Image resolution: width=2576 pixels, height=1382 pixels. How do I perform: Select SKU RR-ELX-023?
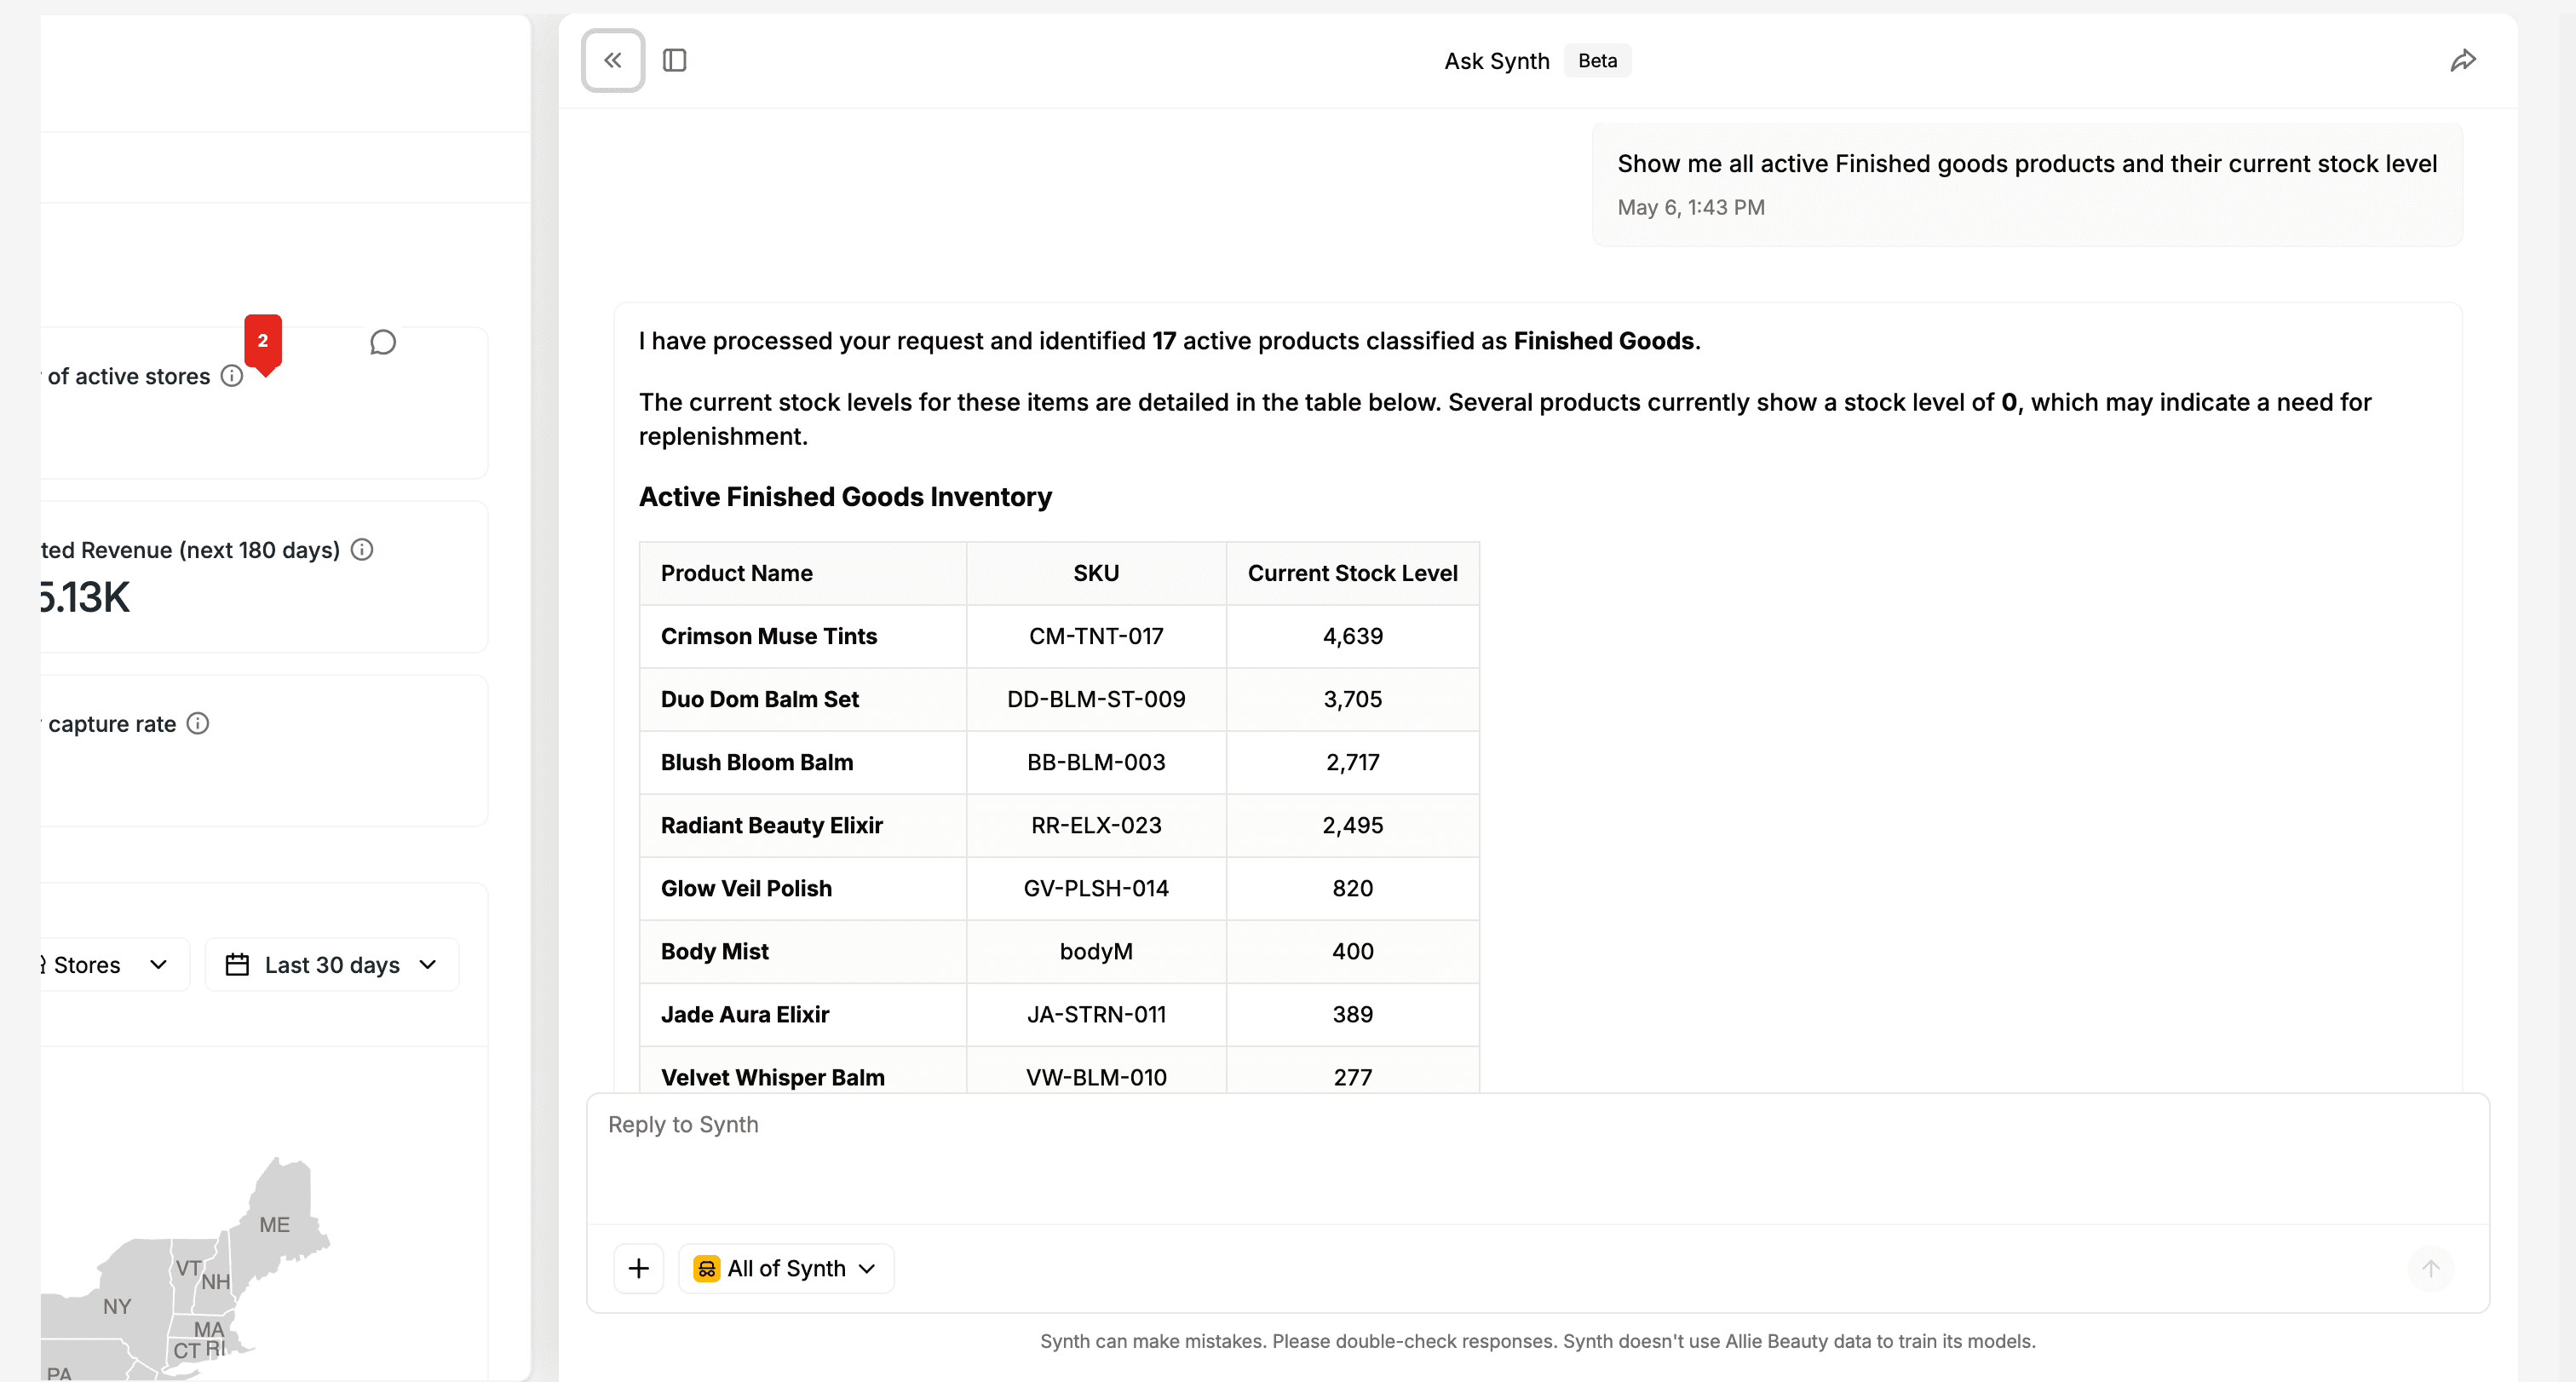click(1096, 826)
